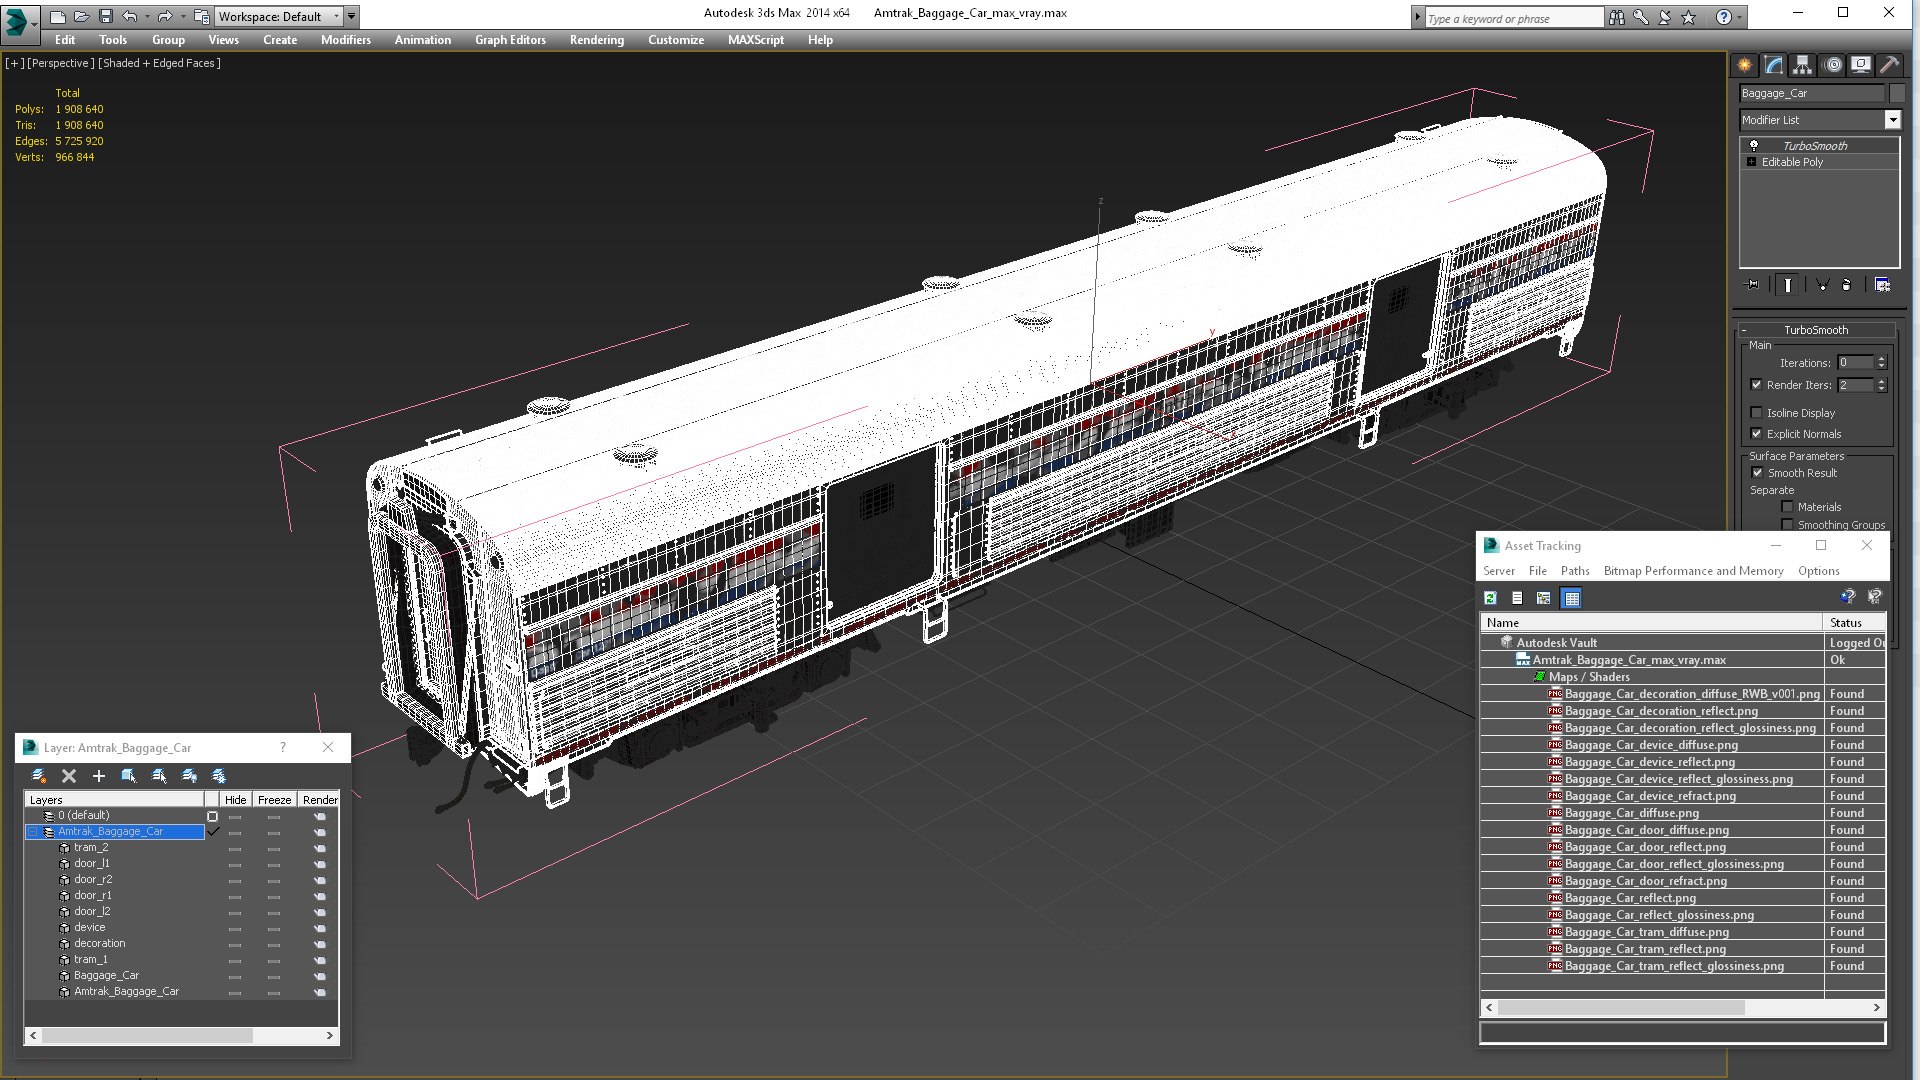
Task: Click the Perspective viewport label
Action: click(61, 63)
